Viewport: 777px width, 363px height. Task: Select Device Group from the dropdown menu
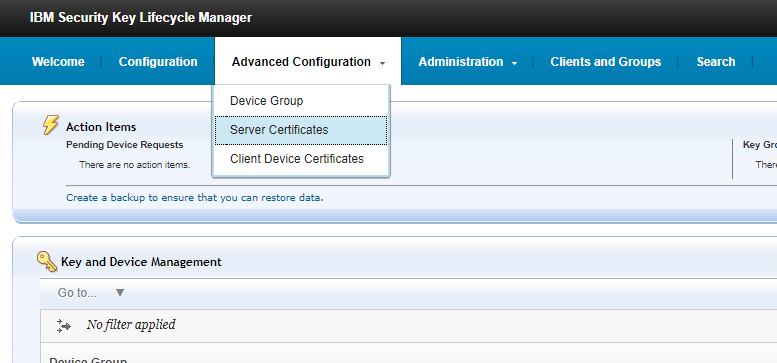tap(301, 101)
